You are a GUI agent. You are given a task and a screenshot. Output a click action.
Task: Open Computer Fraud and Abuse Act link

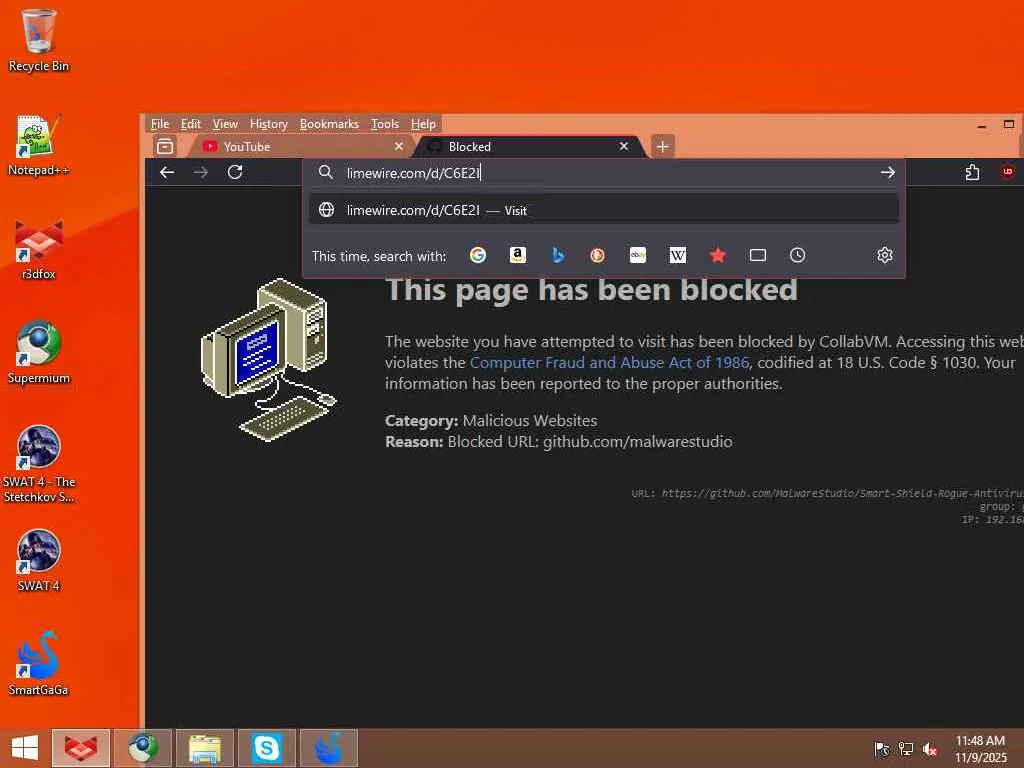pyautogui.click(x=609, y=362)
